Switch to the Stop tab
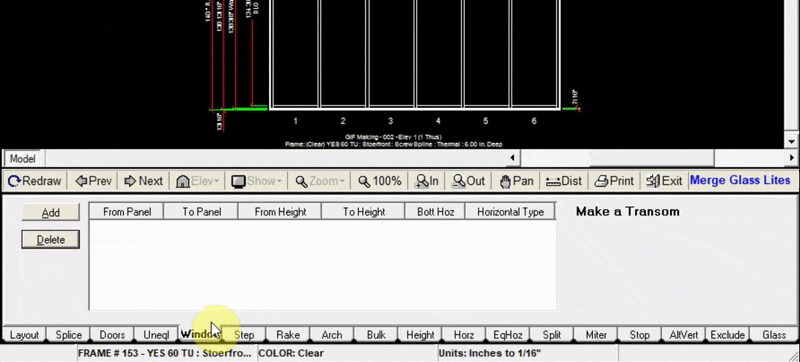800x362 pixels. click(x=639, y=335)
